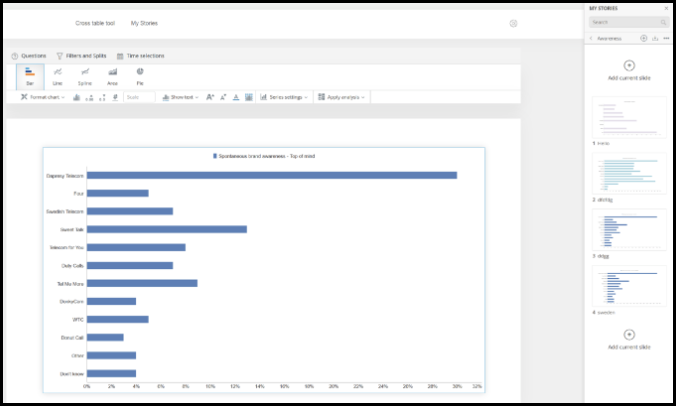The image size is (676, 406).
Task: Go to Cross table tool
Action: pyautogui.click(x=95, y=23)
